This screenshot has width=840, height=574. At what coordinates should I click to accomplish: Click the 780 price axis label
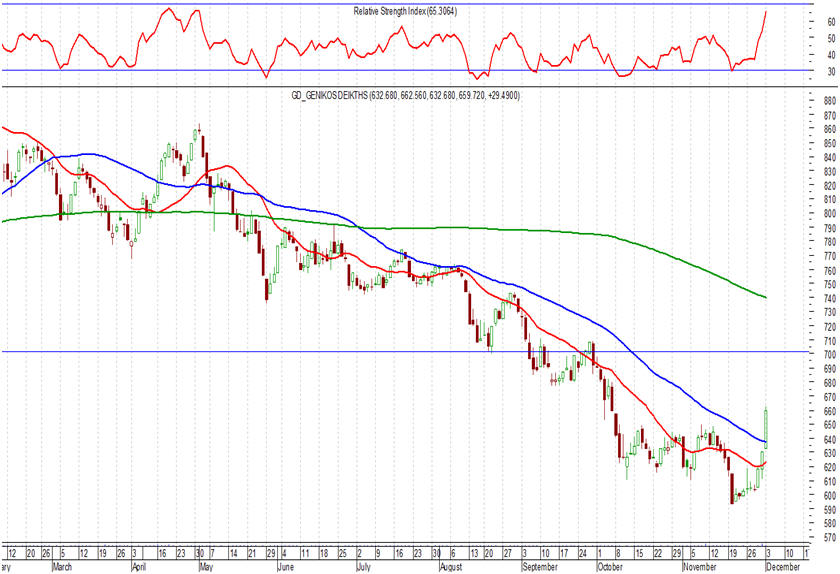coord(830,242)
